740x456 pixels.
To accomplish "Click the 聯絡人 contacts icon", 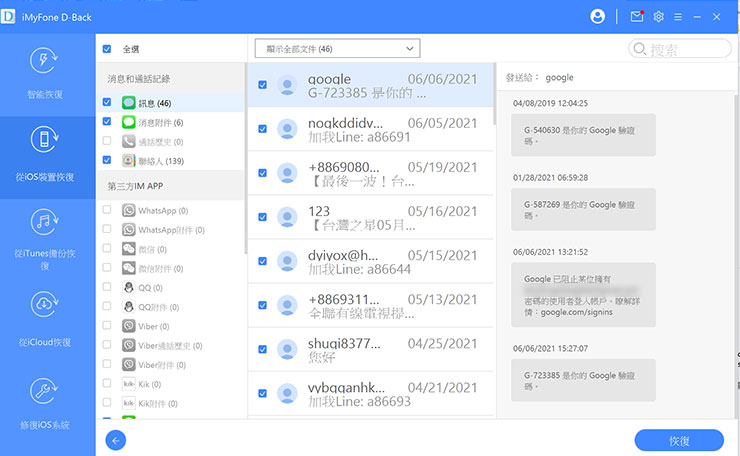I will (128, 160).
